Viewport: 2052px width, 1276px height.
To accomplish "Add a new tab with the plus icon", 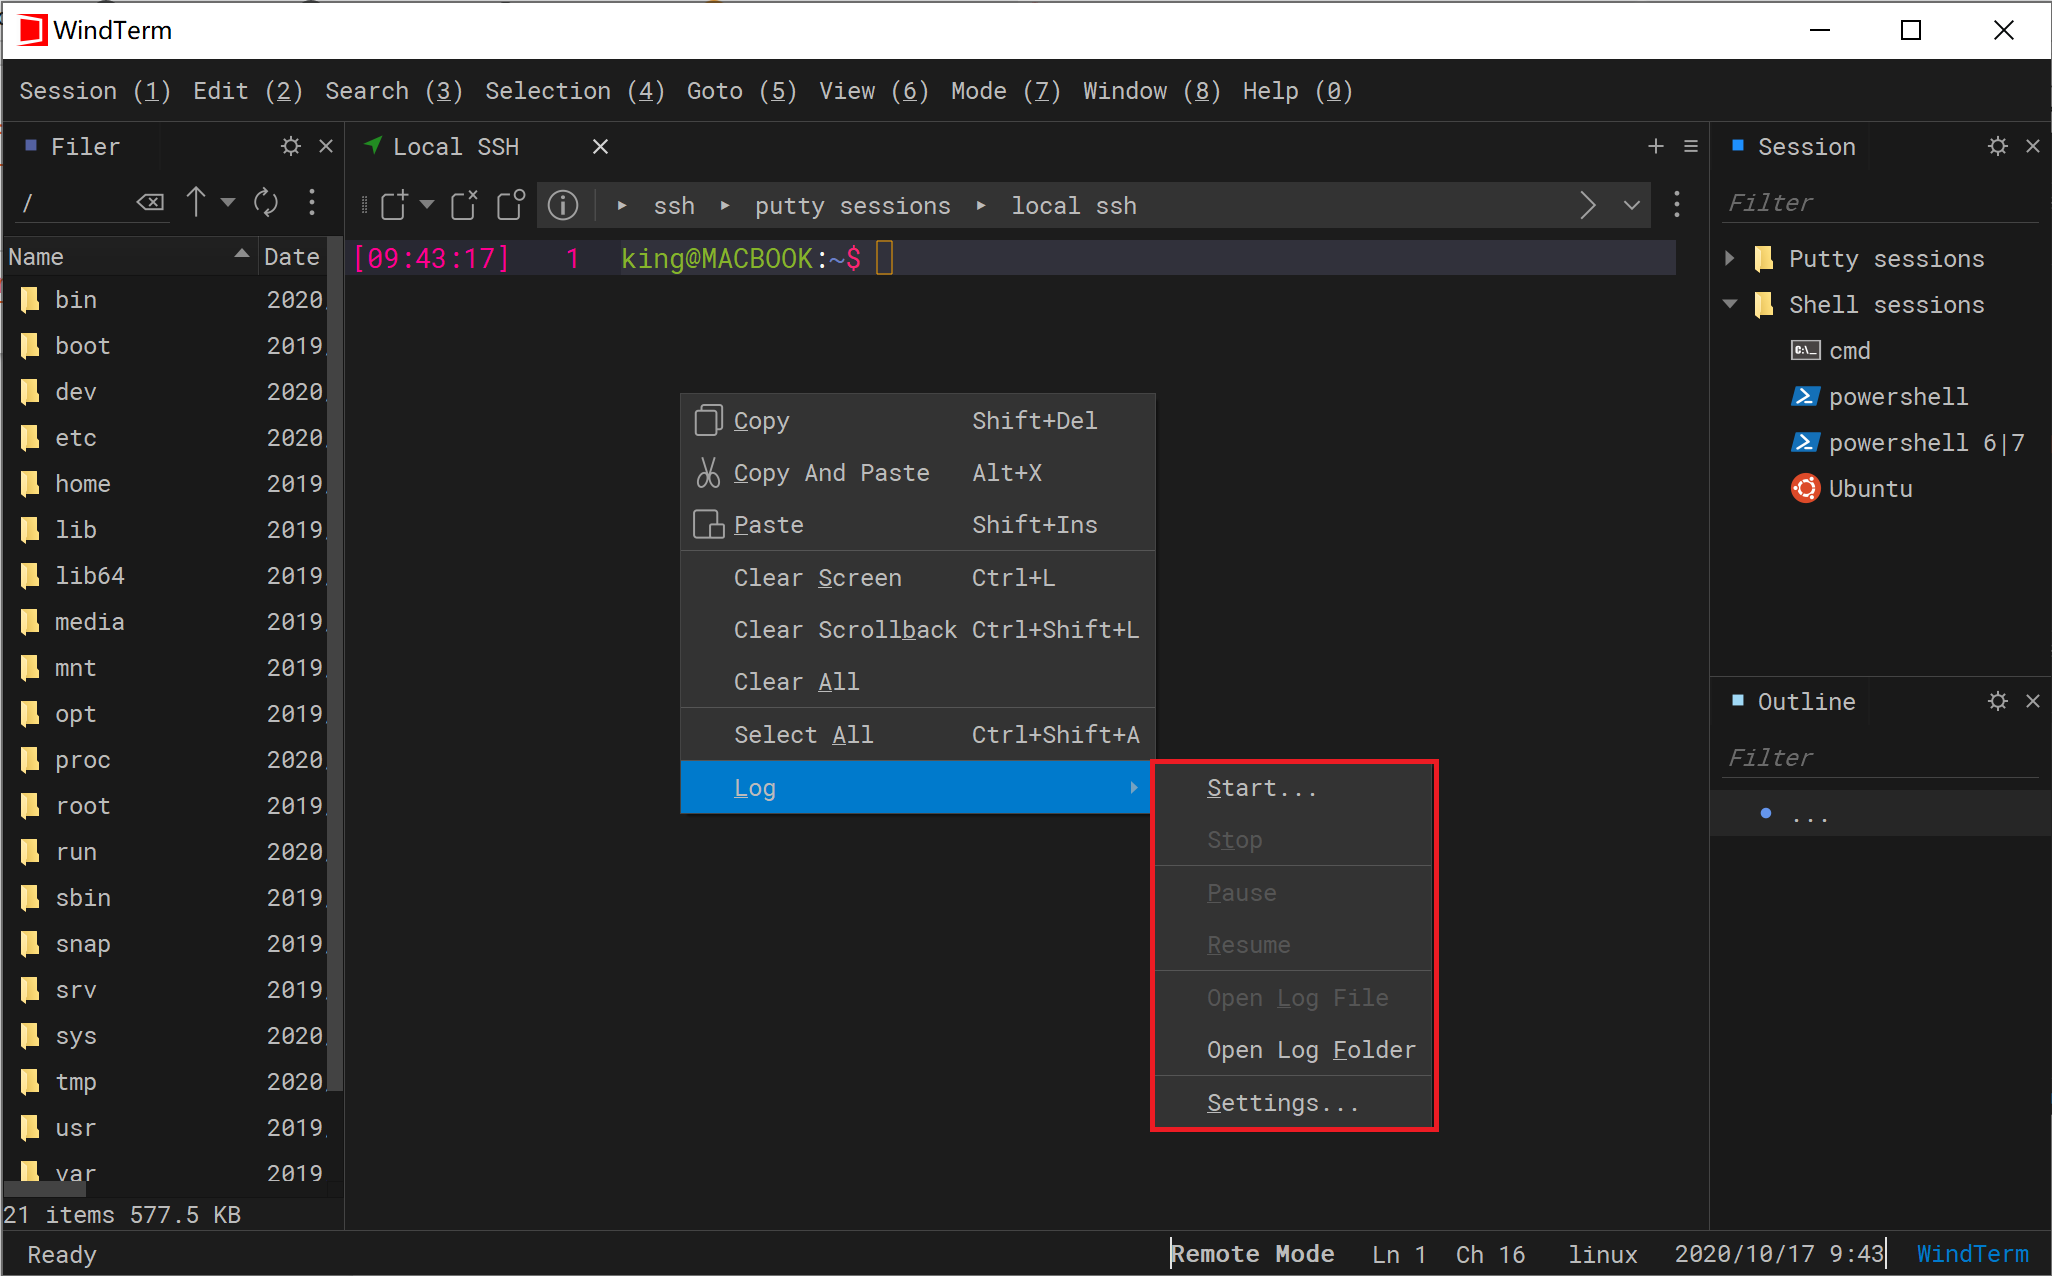I will click(1656, 147).
